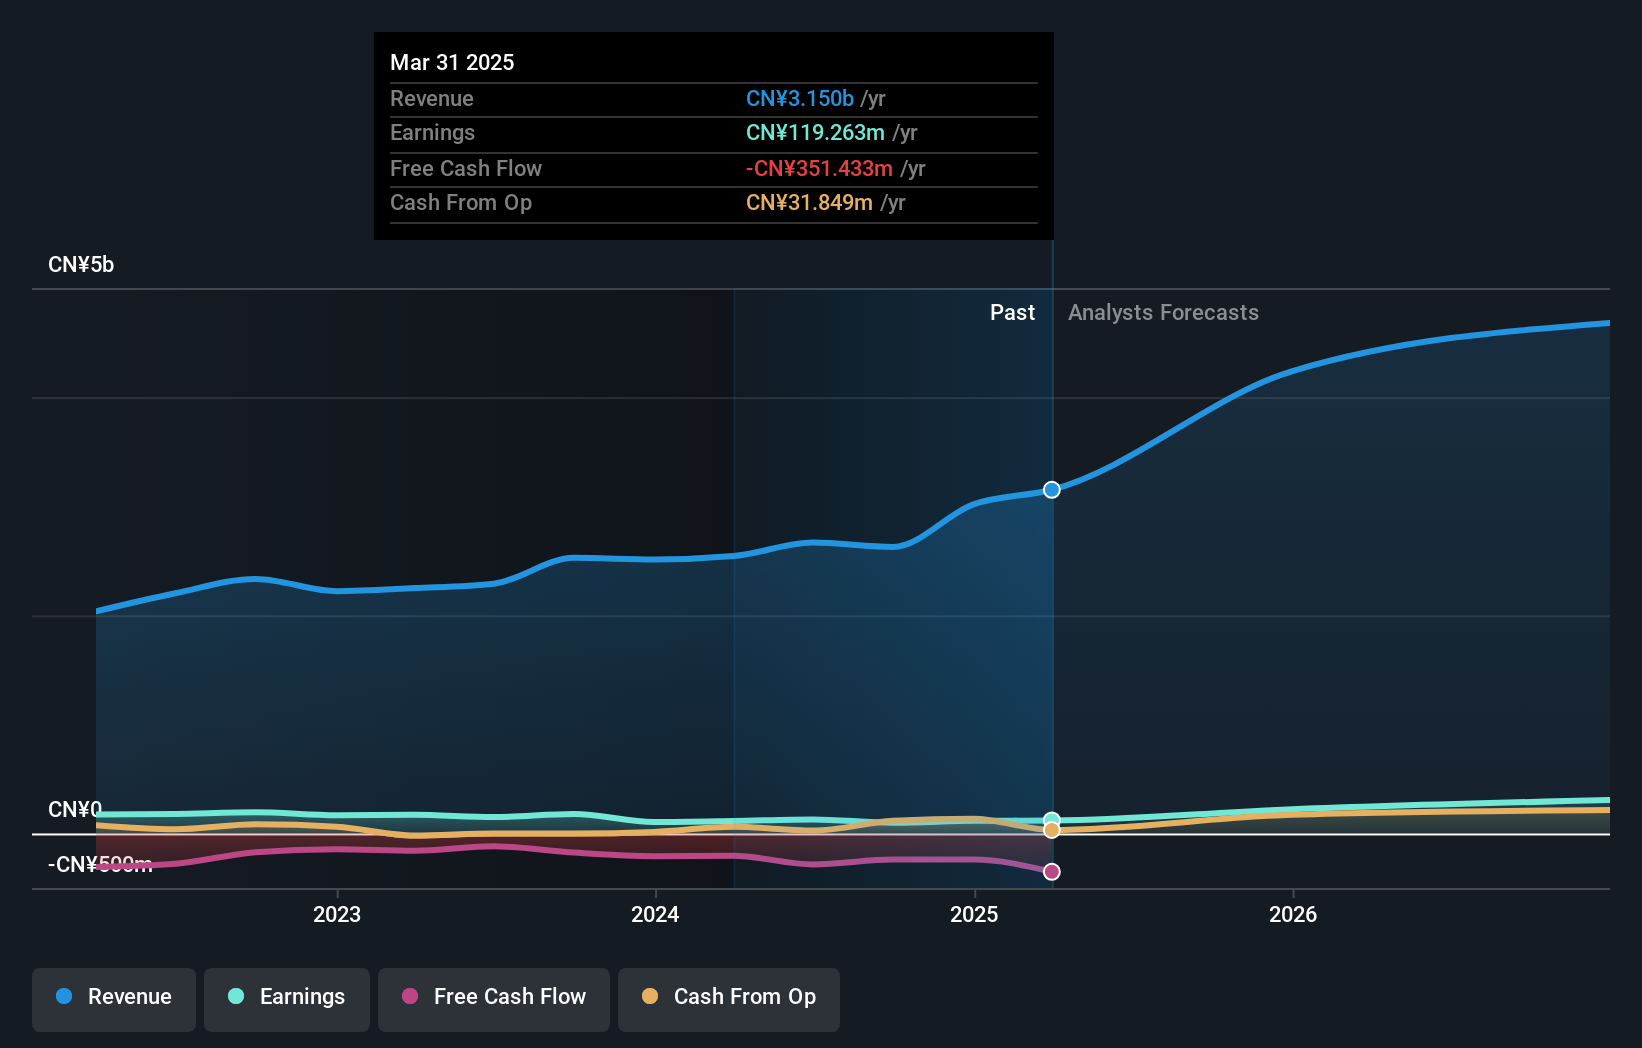
Task: Click the Revenue row label in tooltip
Action: point(432,99)
